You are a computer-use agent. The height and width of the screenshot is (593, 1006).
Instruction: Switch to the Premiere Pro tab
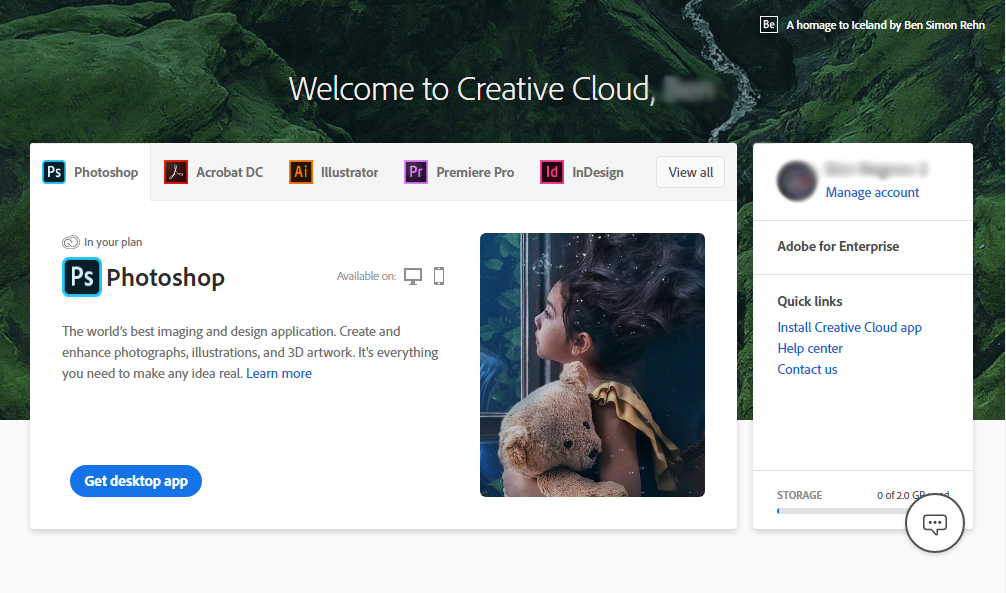[459, 172]
